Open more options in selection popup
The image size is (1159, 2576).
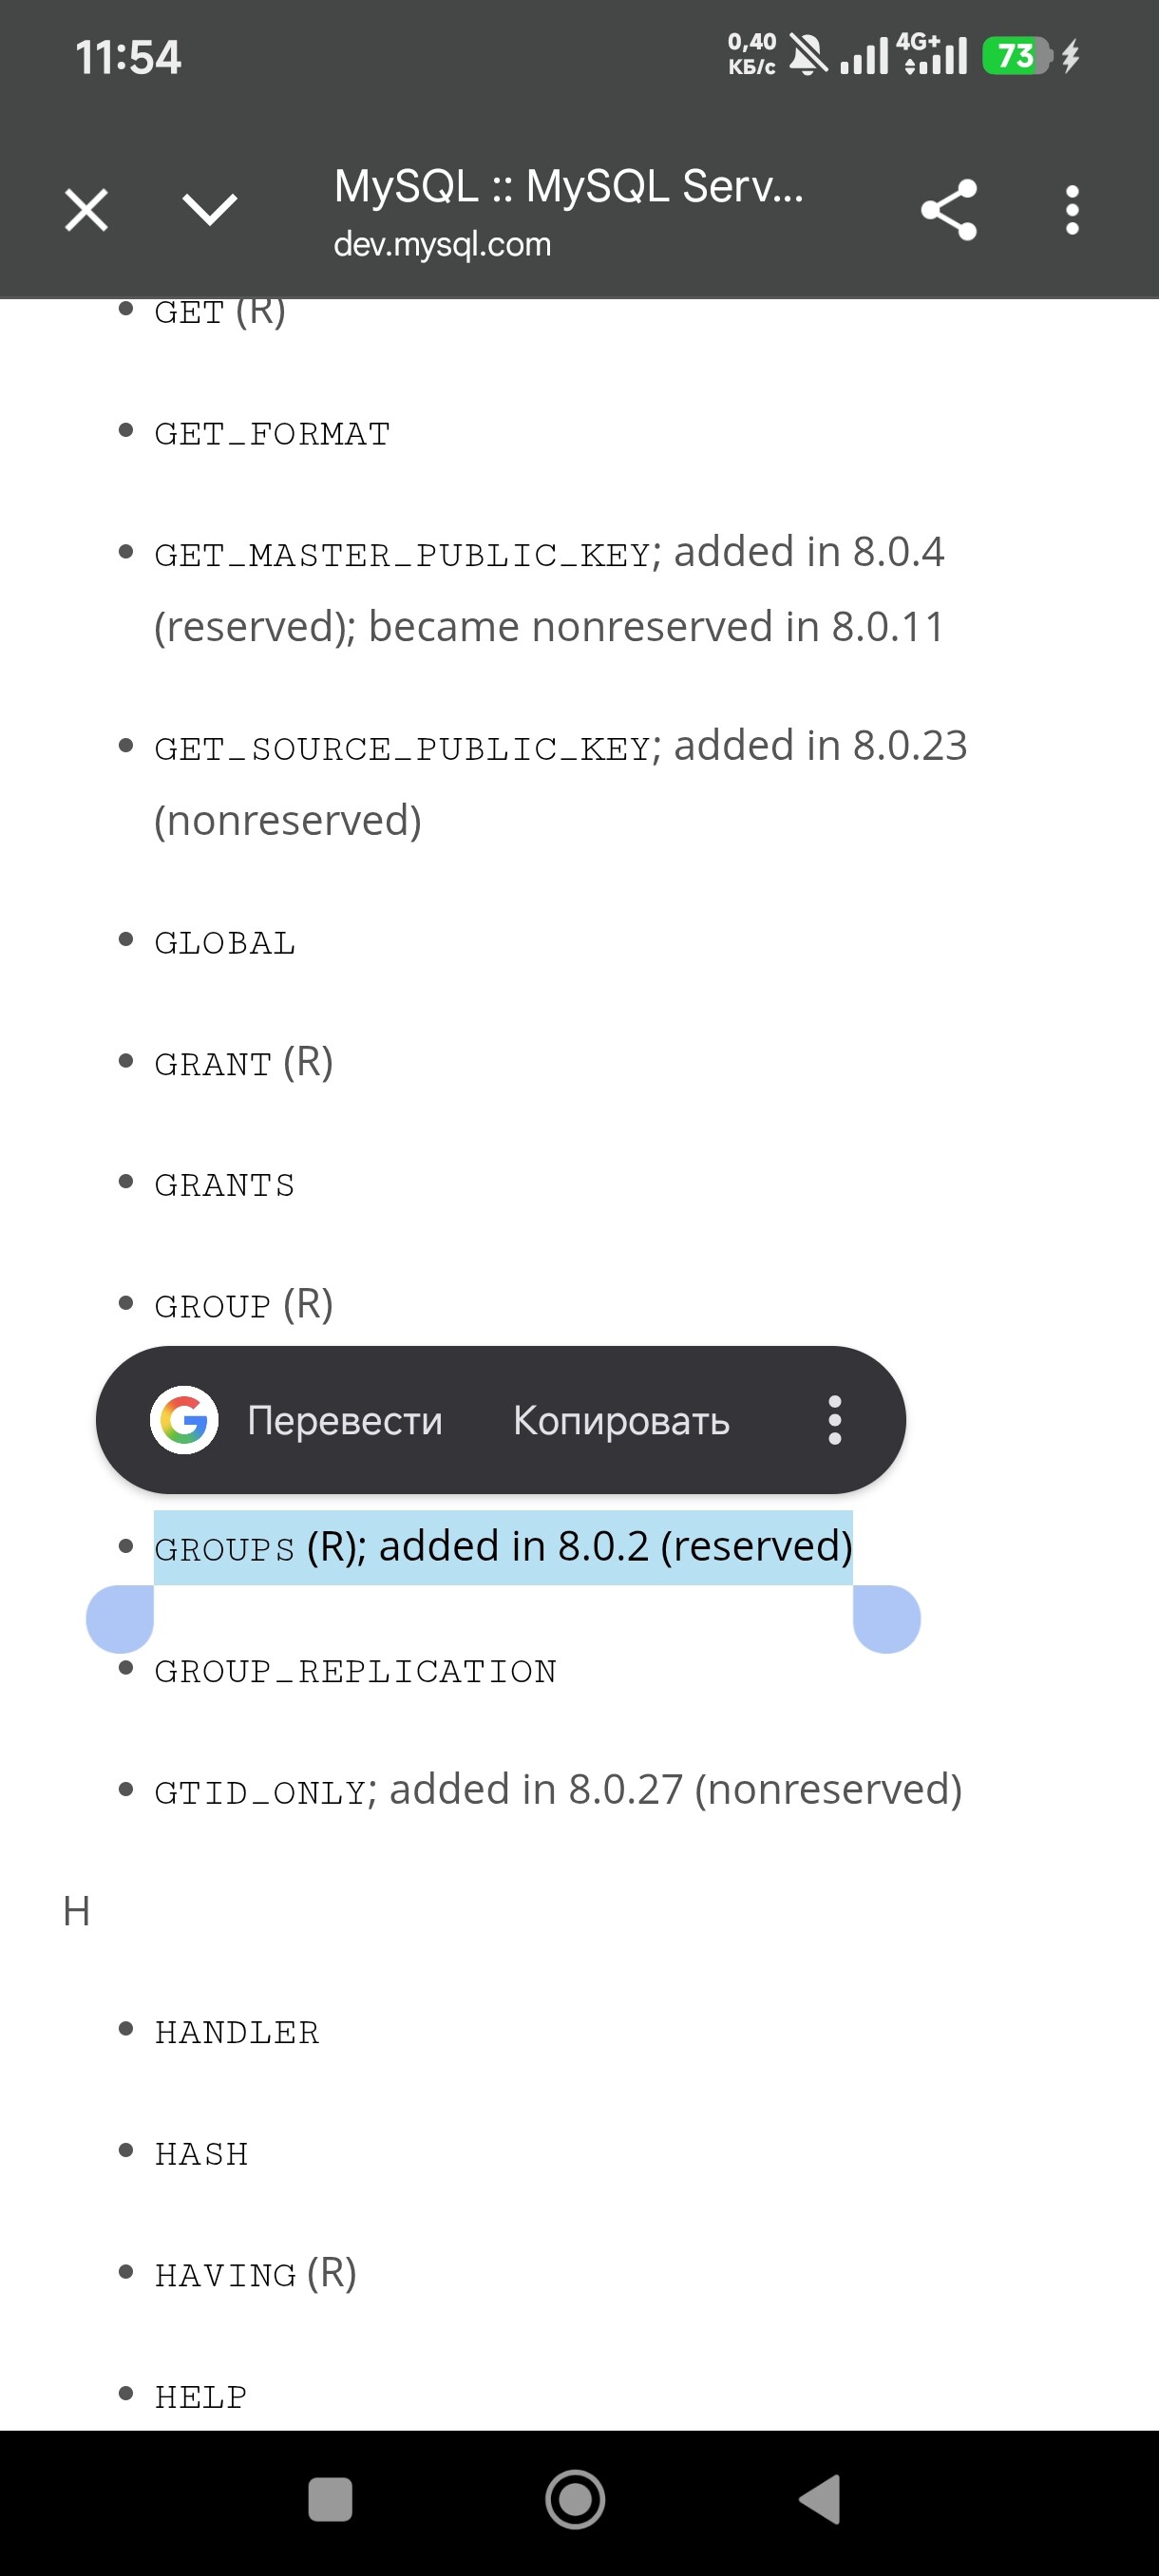(x=835, y=1421)
